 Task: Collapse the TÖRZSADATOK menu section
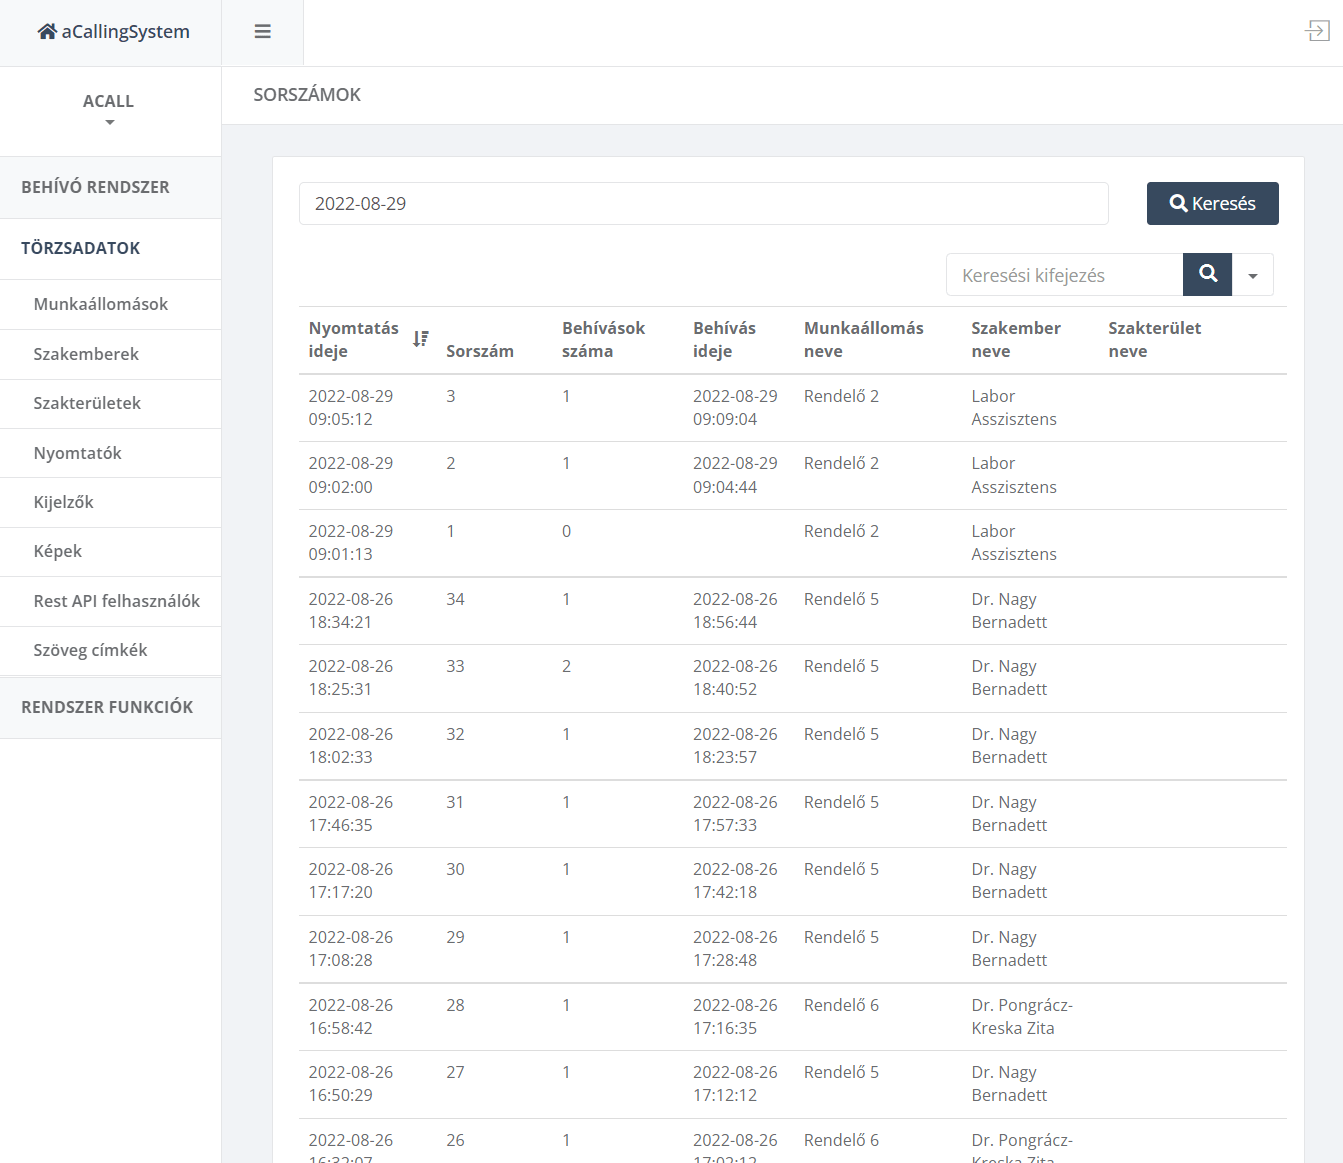click(110, 248)
